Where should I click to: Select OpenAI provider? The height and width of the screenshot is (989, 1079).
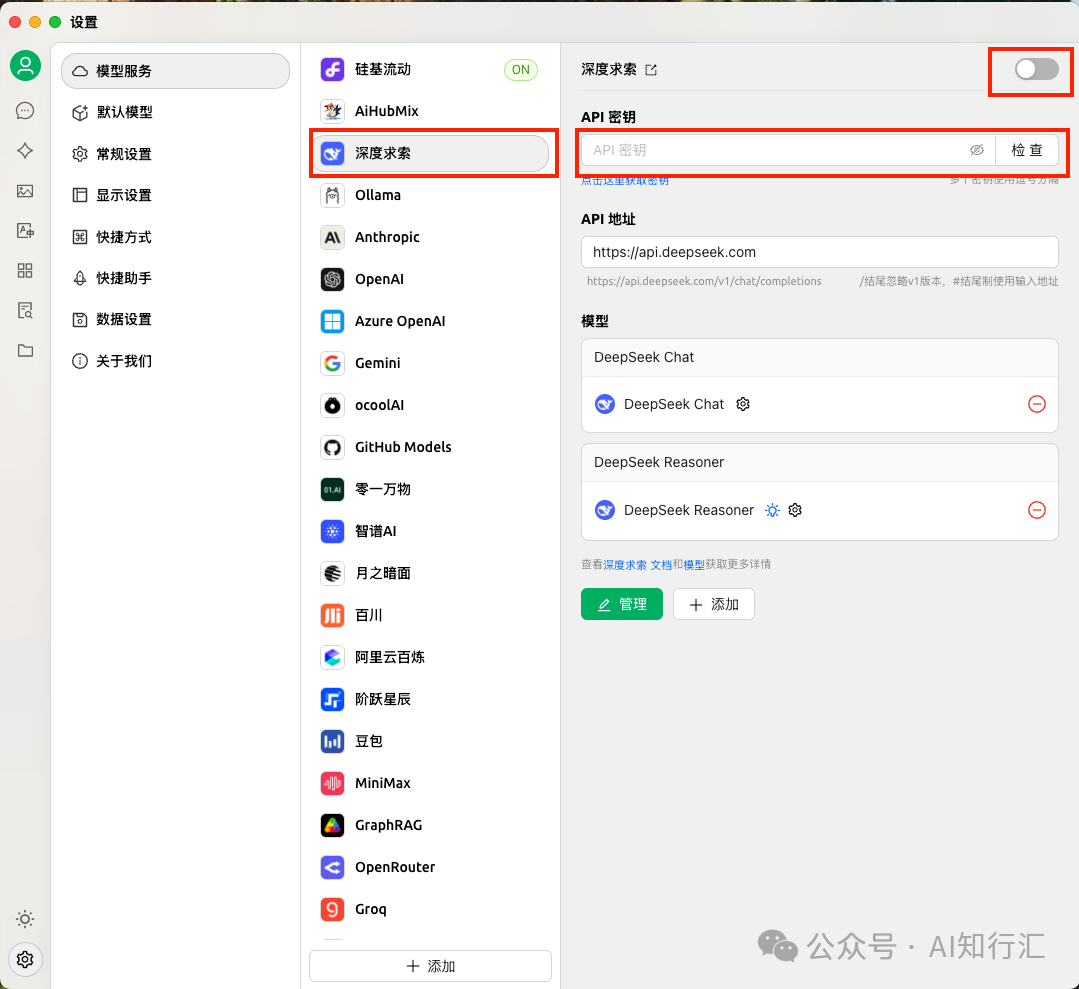431,279
